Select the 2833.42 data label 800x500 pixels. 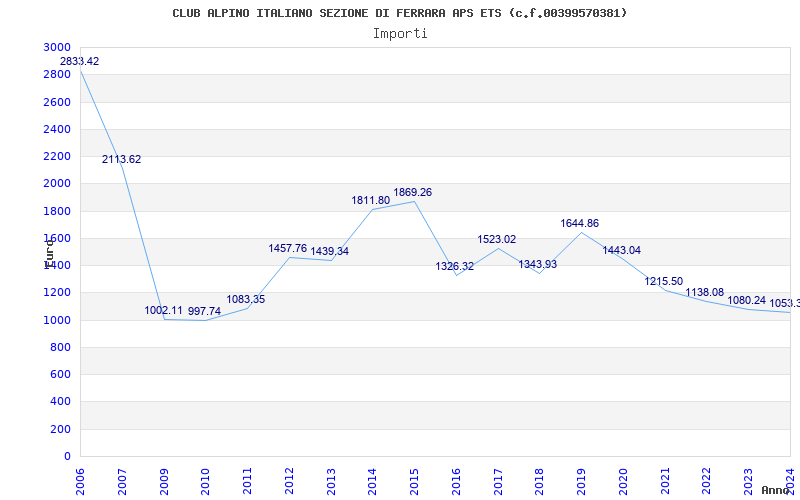pyautogui.click(x=80, y=61)
